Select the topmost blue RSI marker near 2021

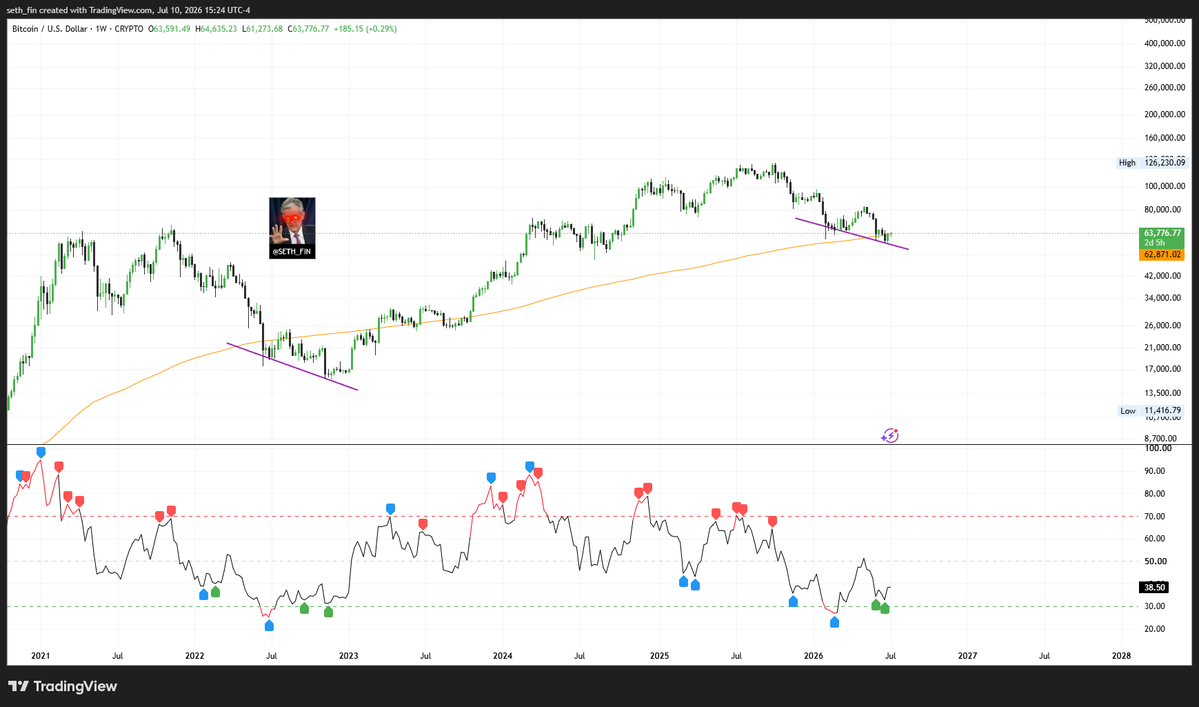coord(41,452)
